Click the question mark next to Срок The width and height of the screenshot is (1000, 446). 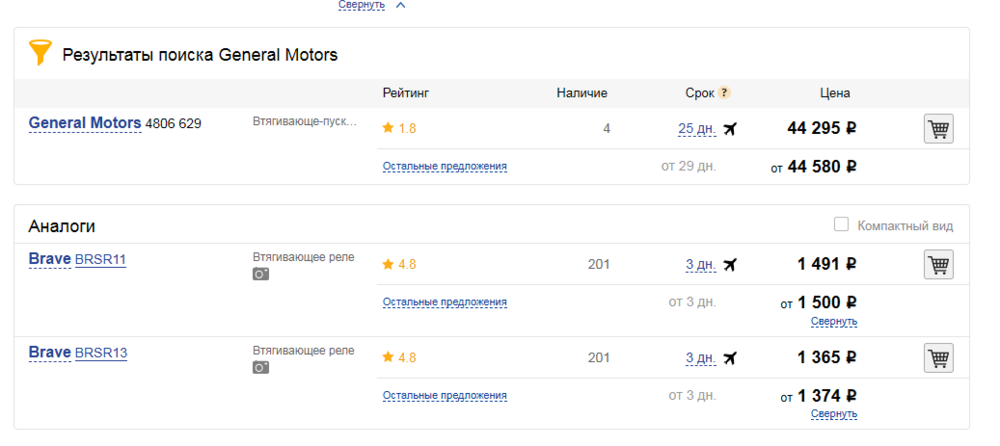(724, 93)
